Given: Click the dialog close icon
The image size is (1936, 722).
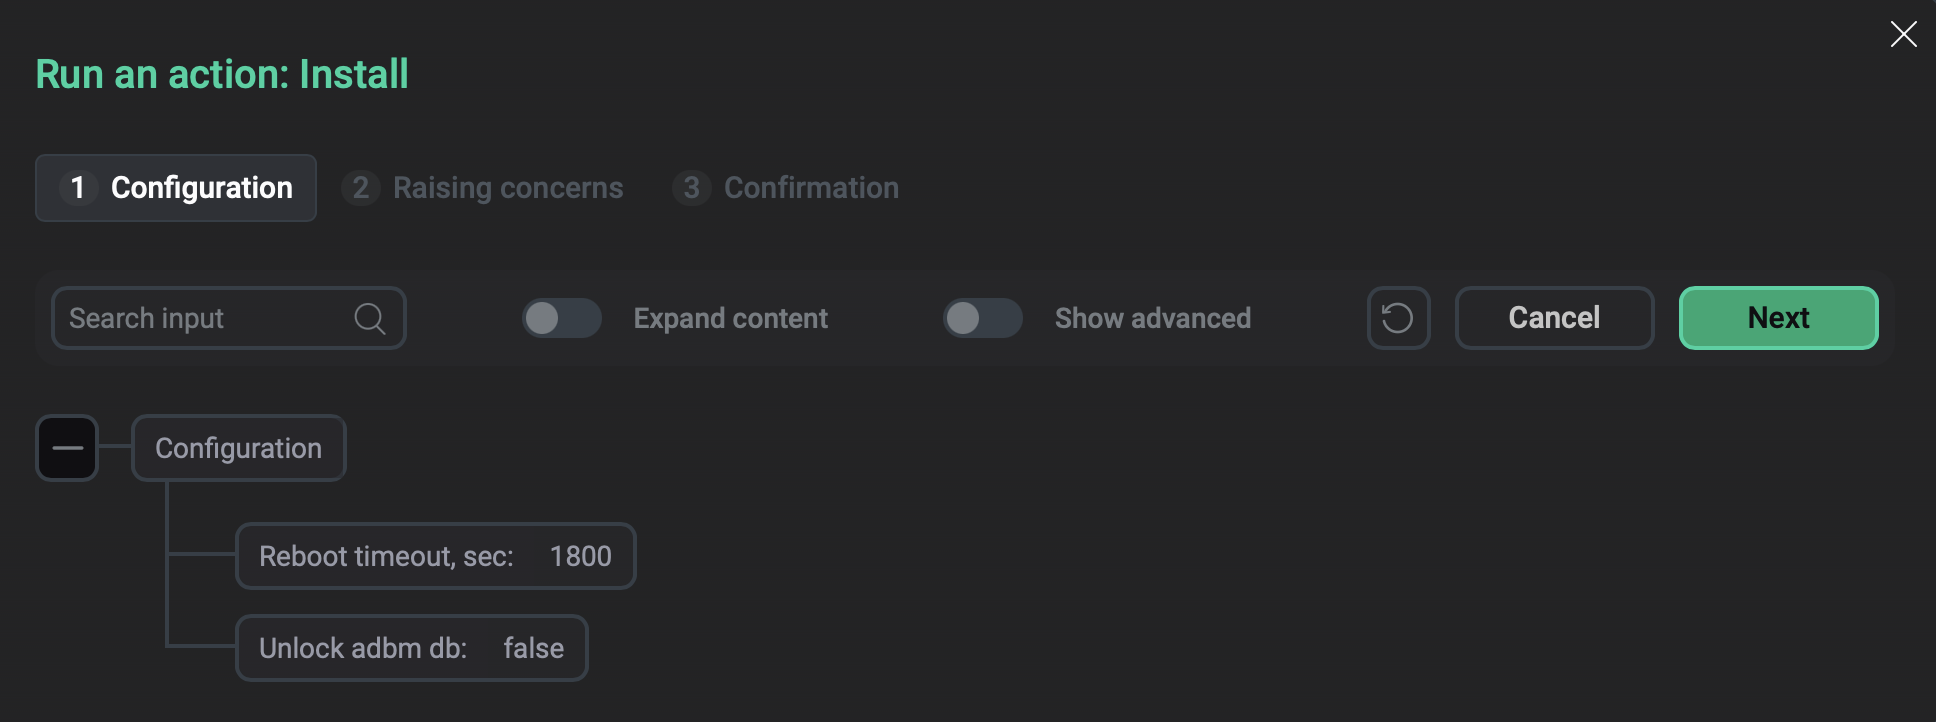Looking at the screenshot, I should (1903, 34).
